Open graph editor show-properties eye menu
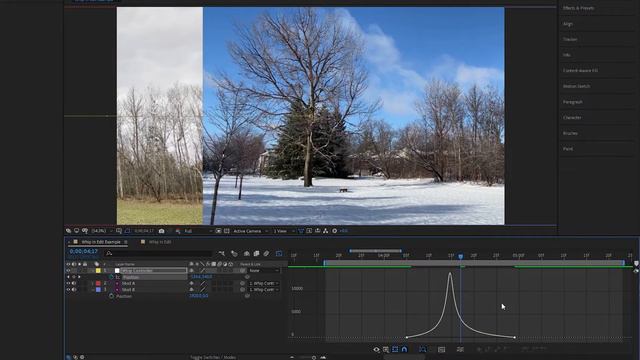This screenshot has width=640, height=360. [376, 349]
